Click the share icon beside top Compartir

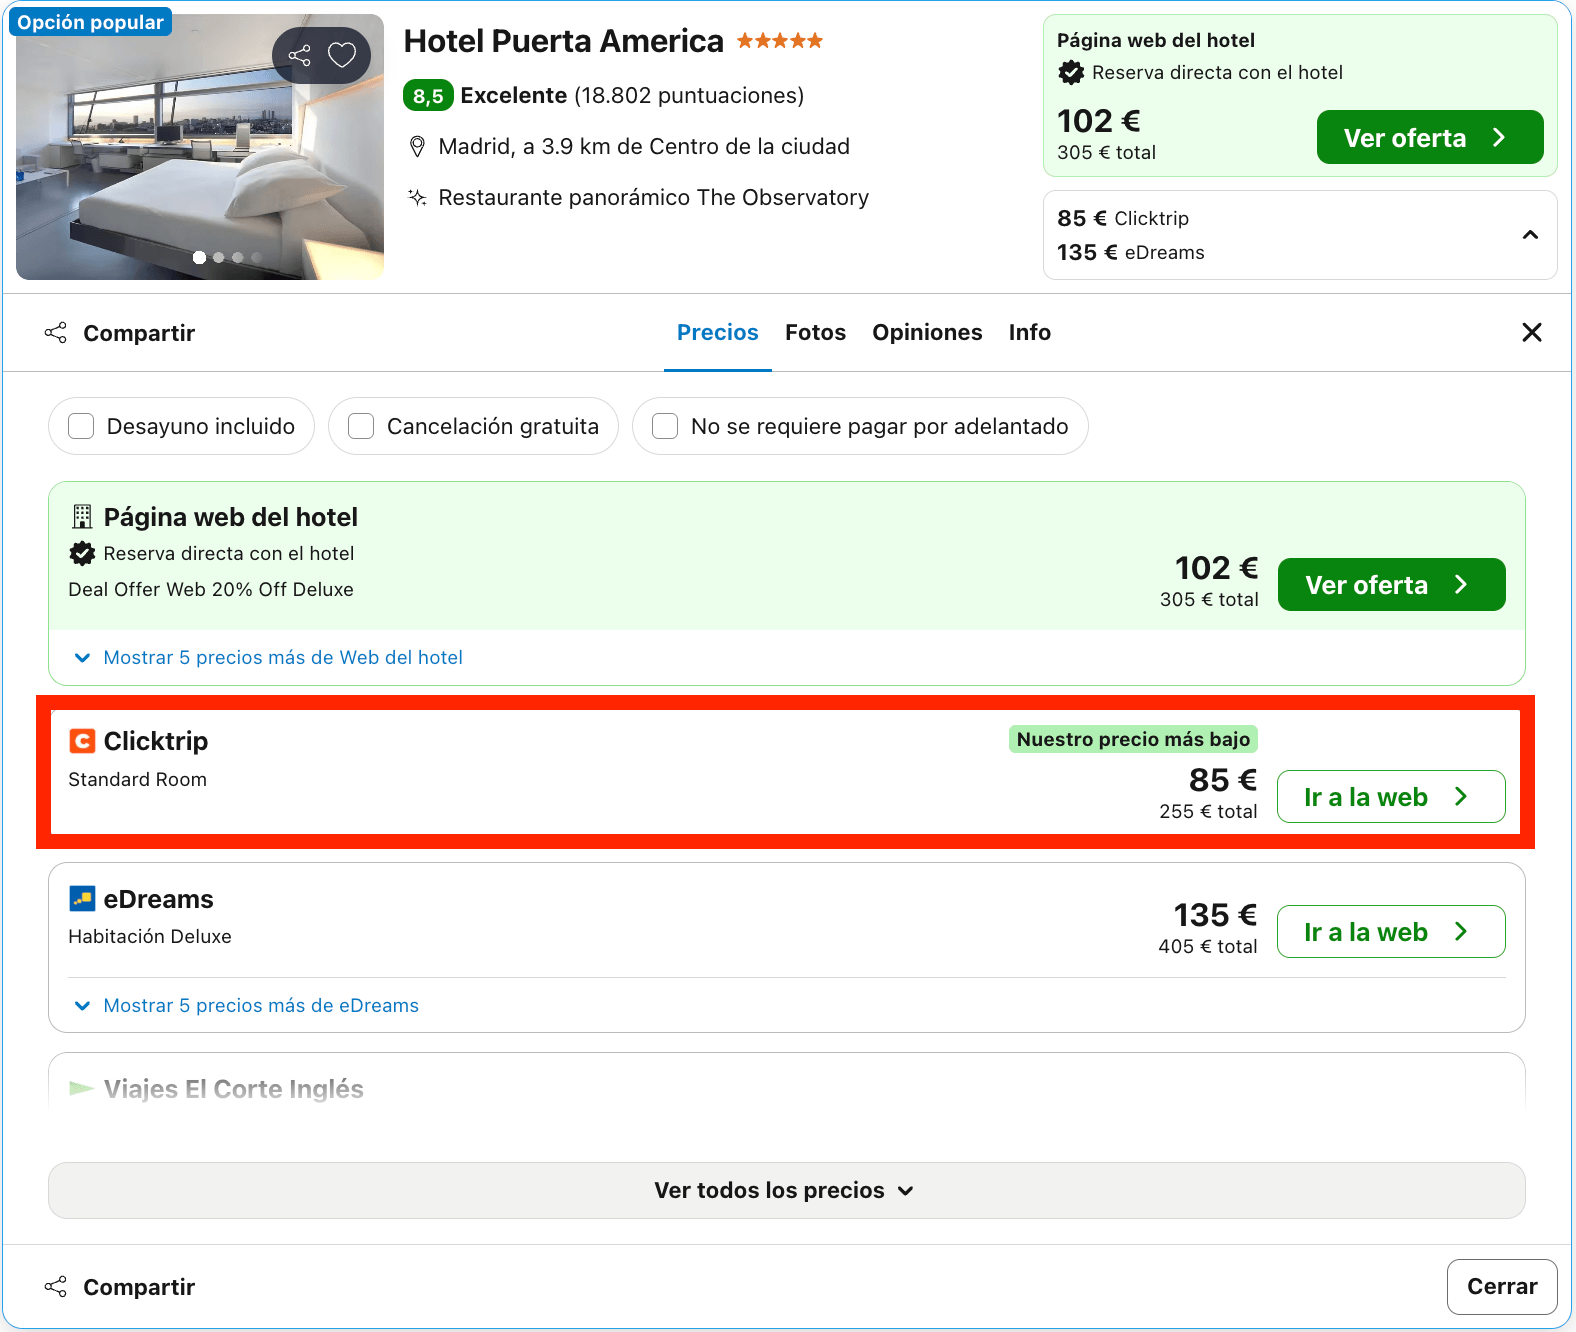click(56, 333)
